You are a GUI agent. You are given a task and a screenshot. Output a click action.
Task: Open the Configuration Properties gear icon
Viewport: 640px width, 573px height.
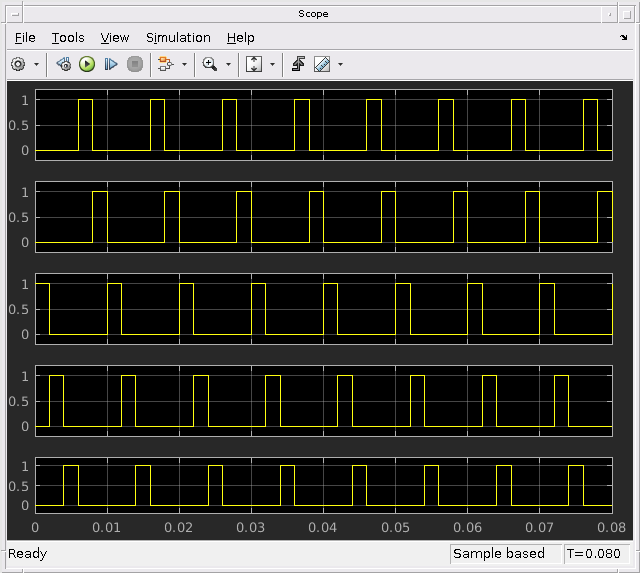[x=18, y=64]
